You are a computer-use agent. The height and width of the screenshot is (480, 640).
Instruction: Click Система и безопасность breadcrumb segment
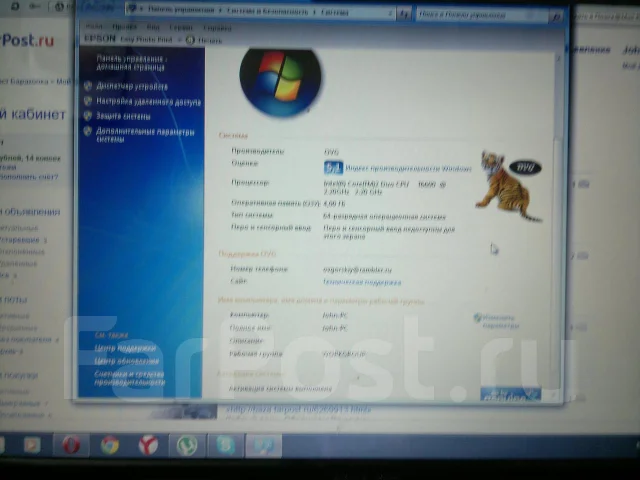click(267, 11)
